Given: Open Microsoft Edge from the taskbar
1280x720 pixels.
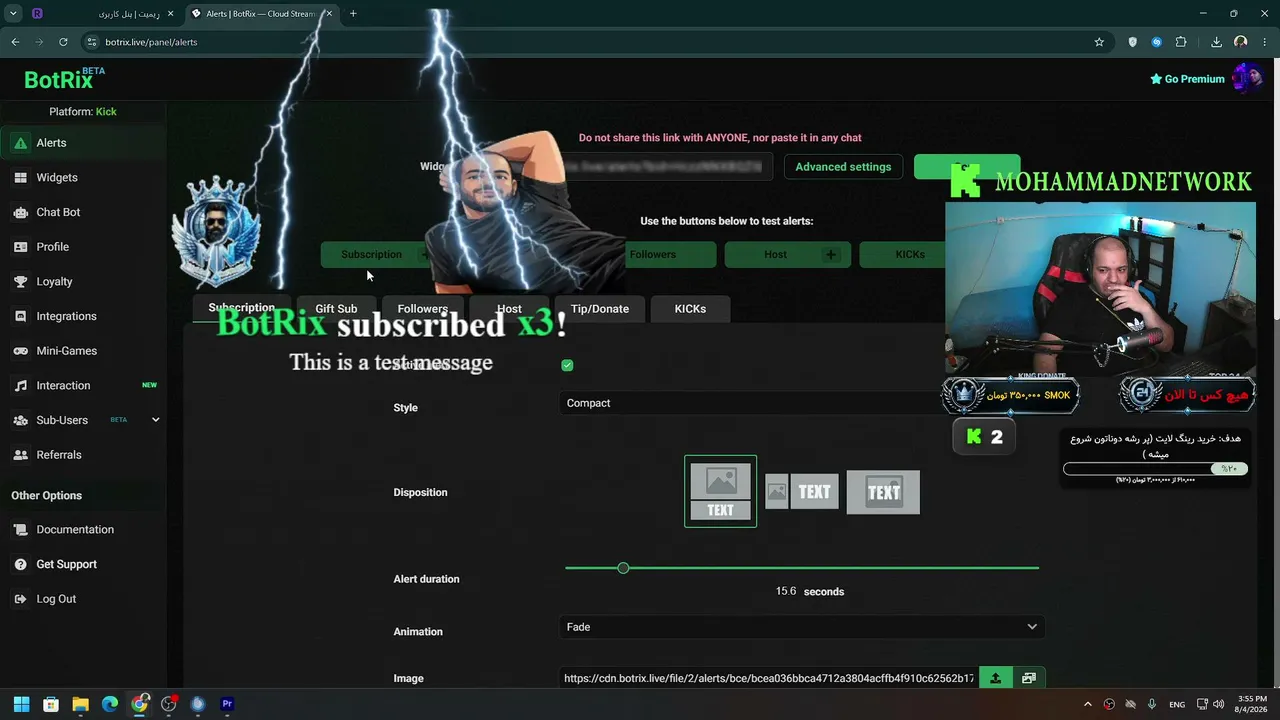Looking at the screenshot, I should pos(110,704).
